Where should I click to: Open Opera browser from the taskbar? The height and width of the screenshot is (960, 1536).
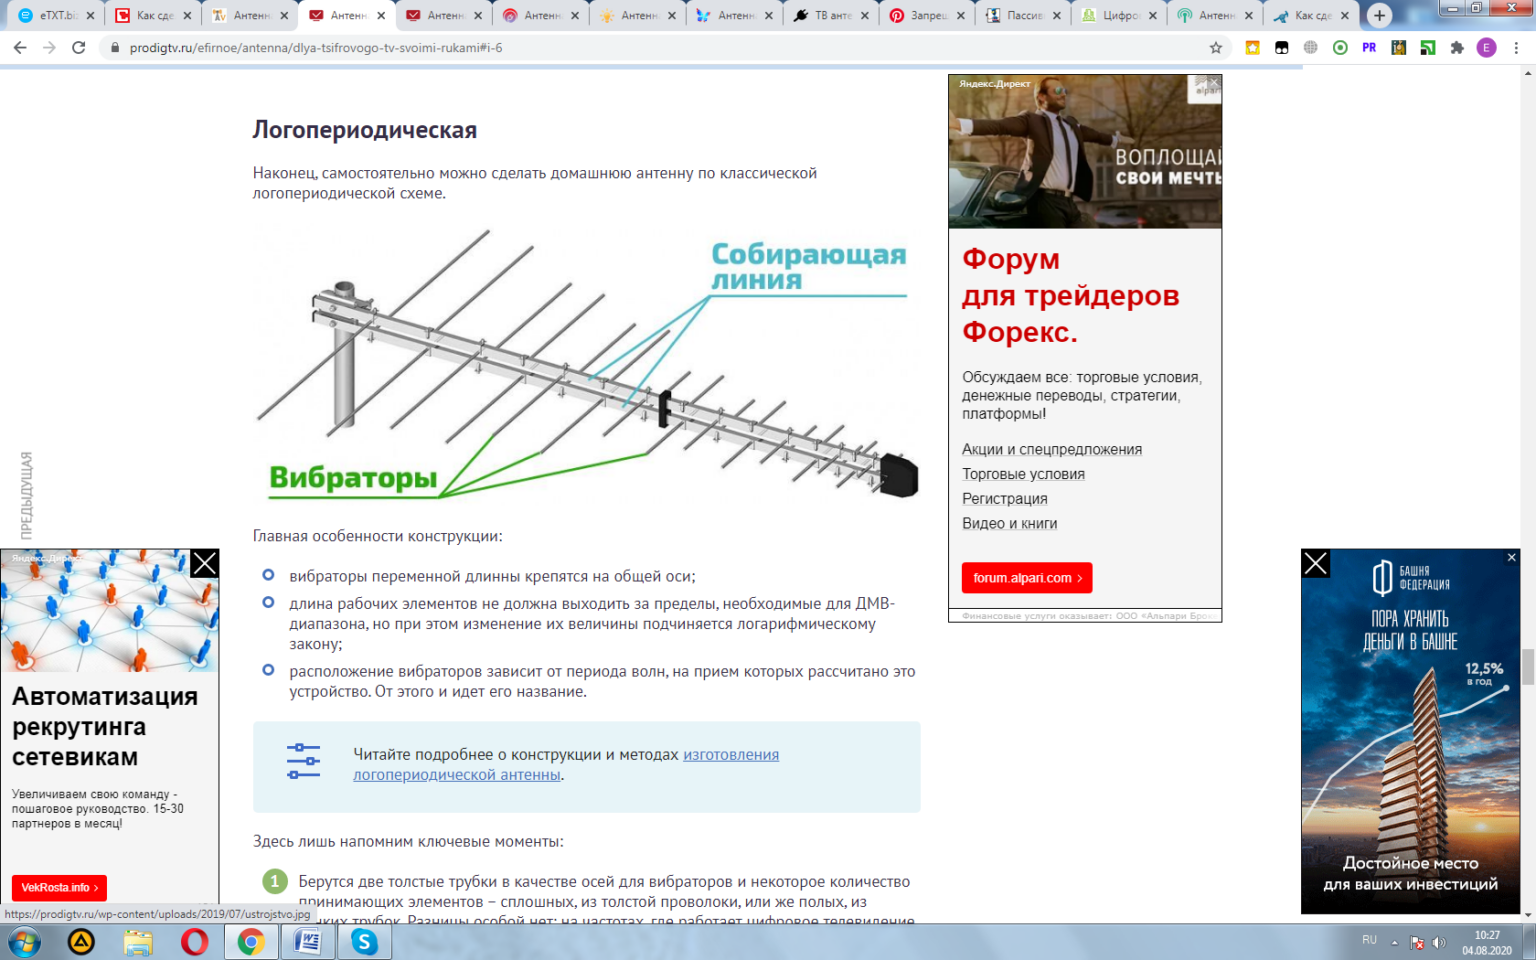point(195,942)
